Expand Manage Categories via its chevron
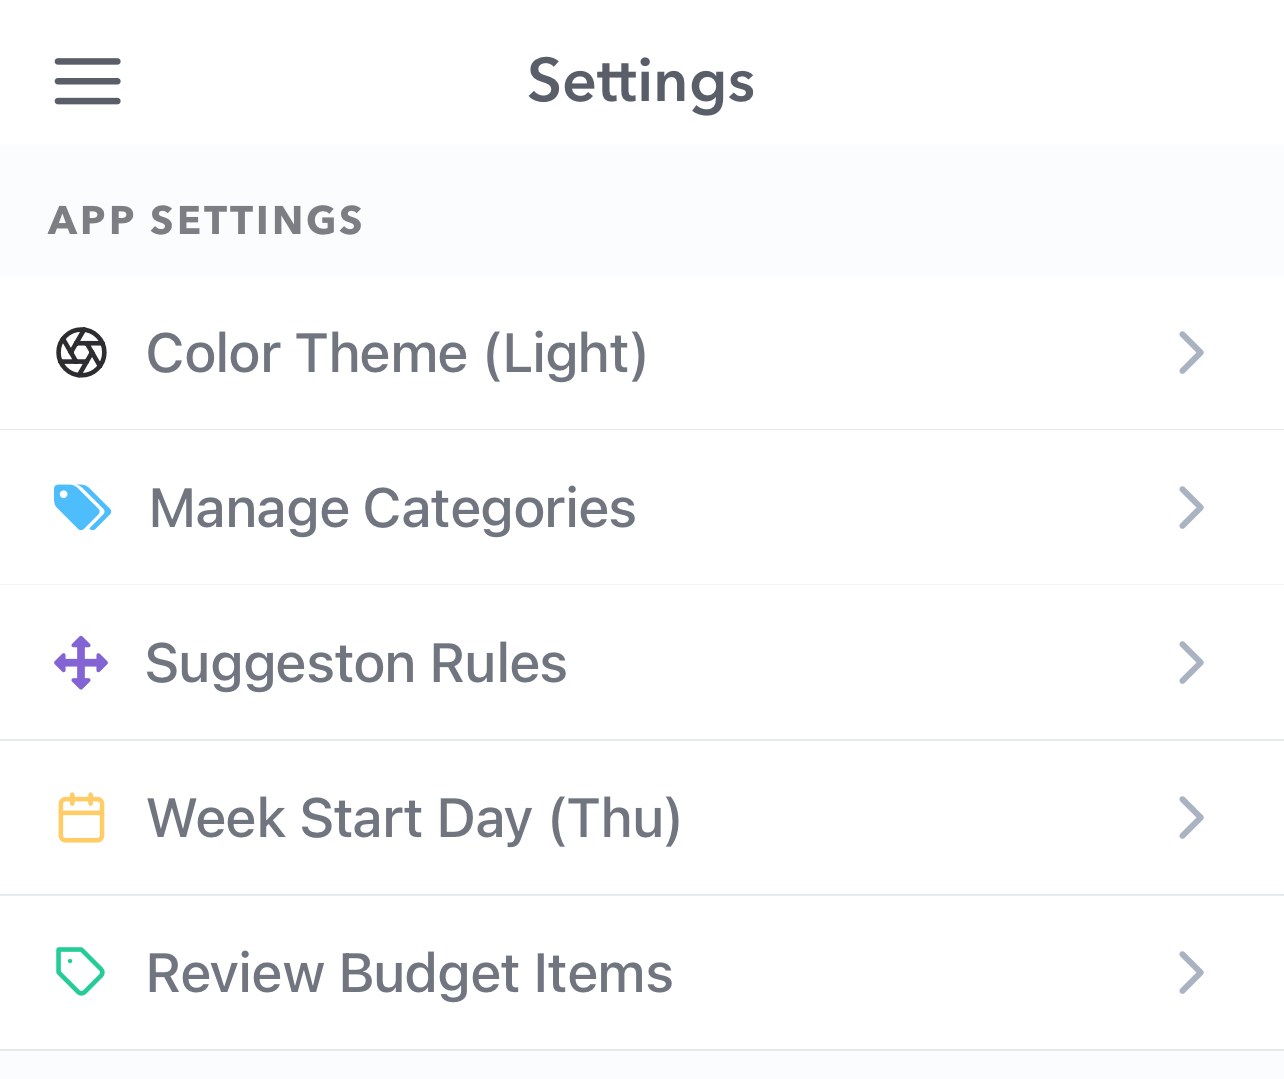 pyautogui.click(x=1192, y=507)
